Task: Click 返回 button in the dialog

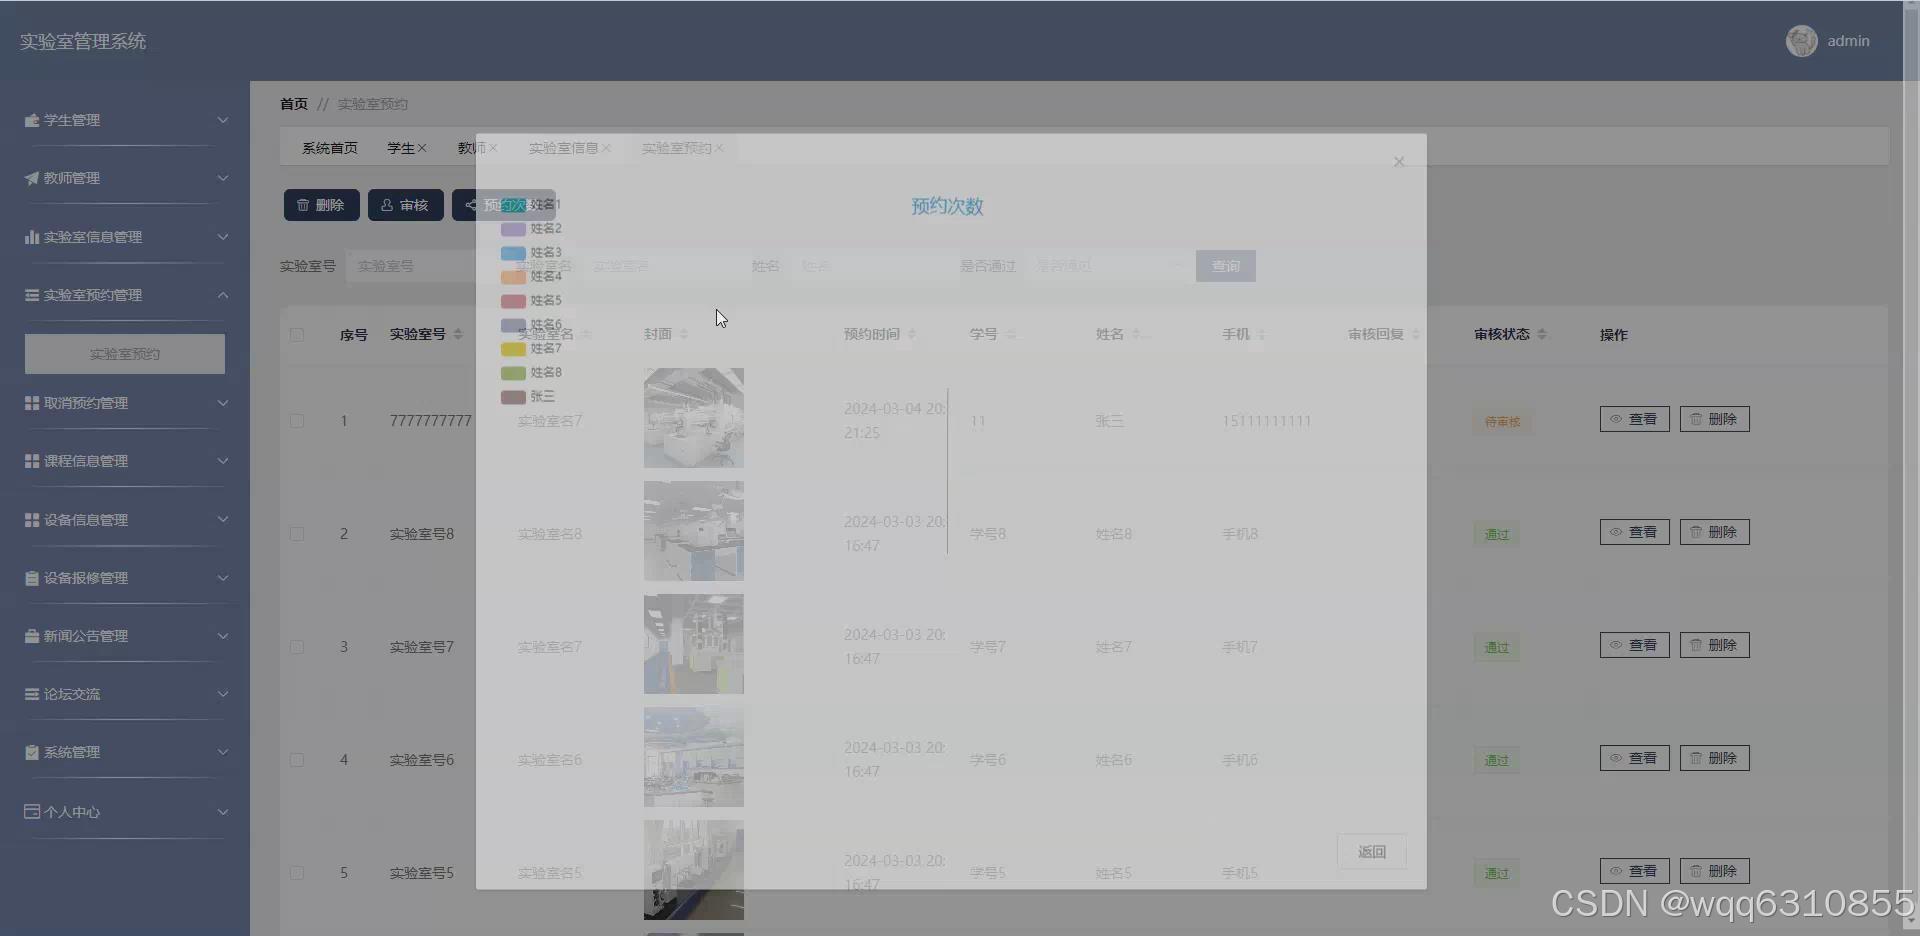Action: [1372, 852]
